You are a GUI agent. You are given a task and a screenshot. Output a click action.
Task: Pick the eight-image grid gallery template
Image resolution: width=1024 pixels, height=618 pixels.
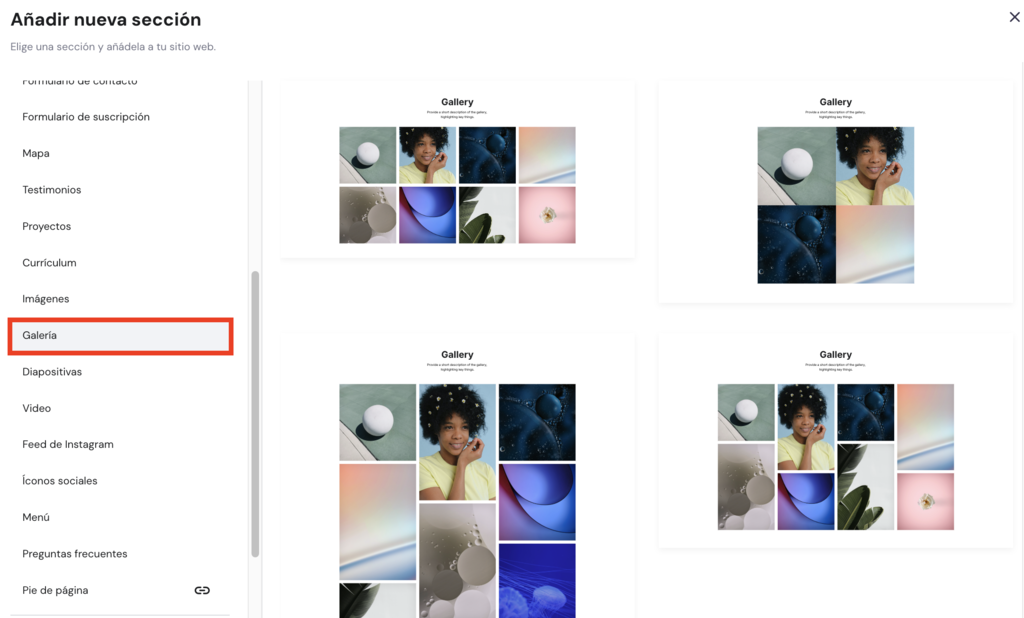coord(457,169)
